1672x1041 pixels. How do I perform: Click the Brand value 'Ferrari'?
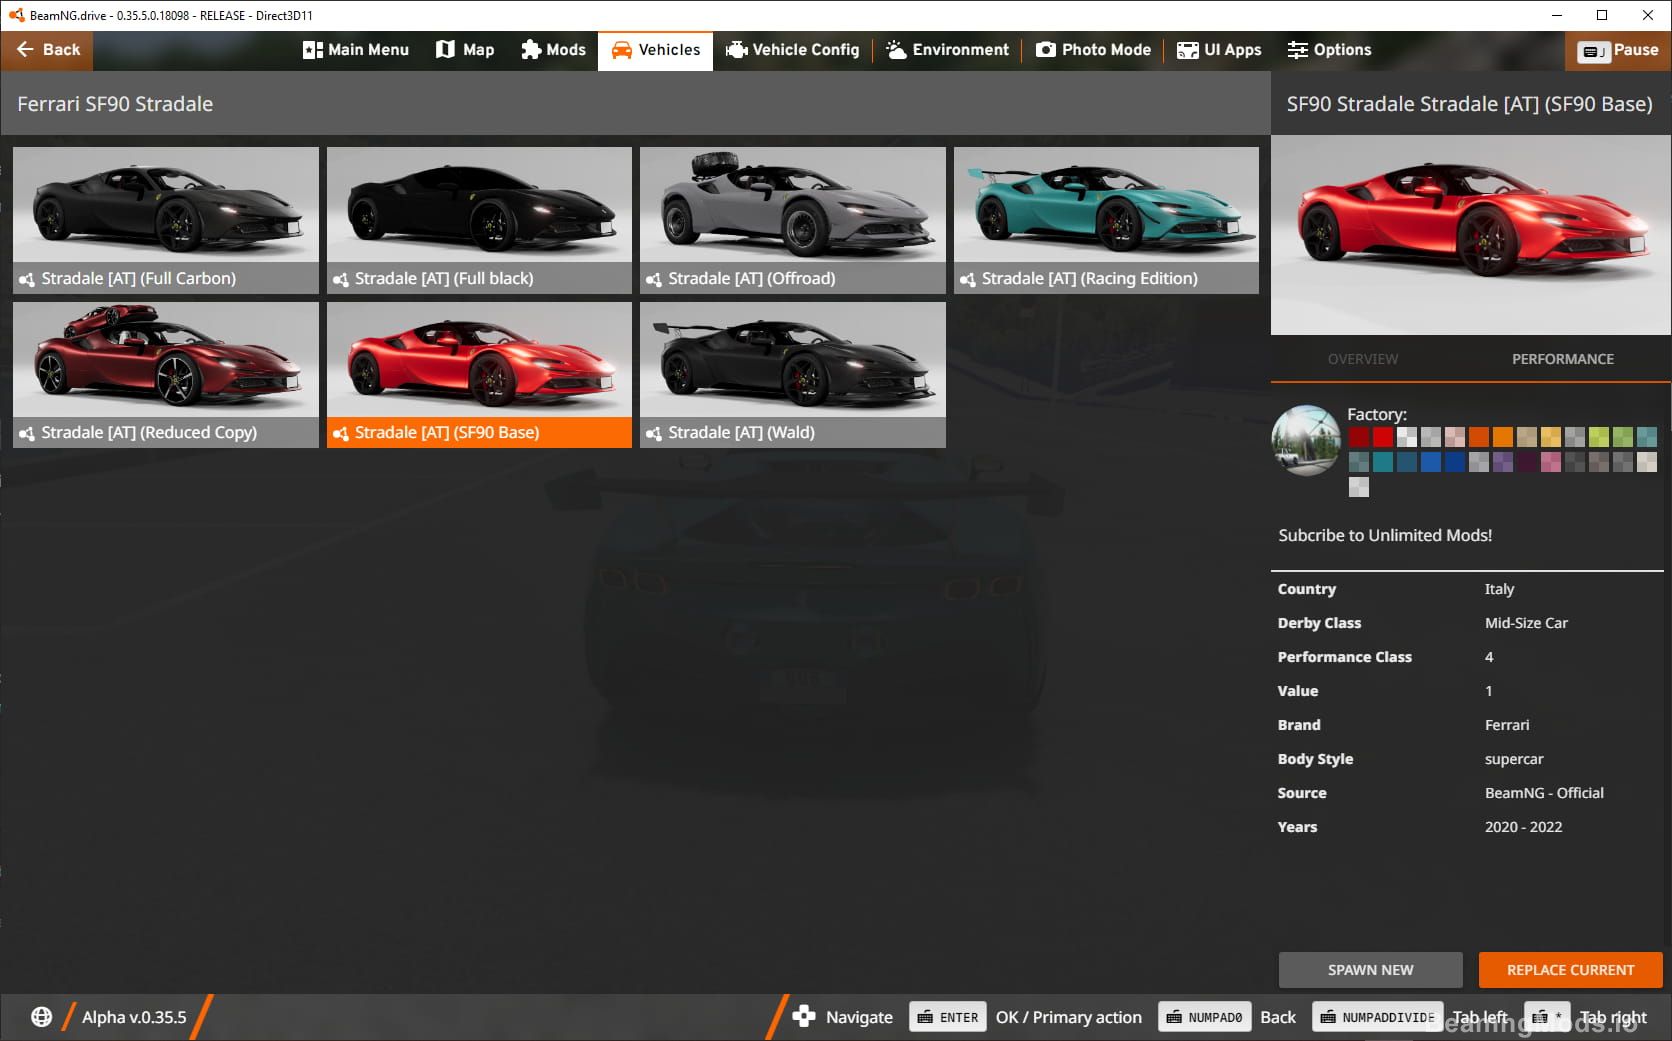pyautogui.click(x=1507, y=725)
